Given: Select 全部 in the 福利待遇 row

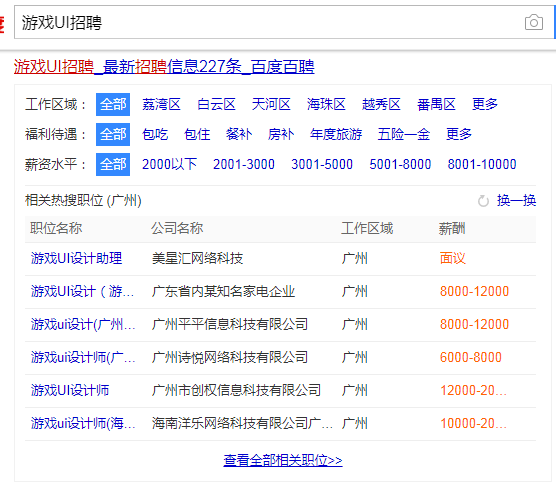Looking at the screenshot, I should [113, 134].
